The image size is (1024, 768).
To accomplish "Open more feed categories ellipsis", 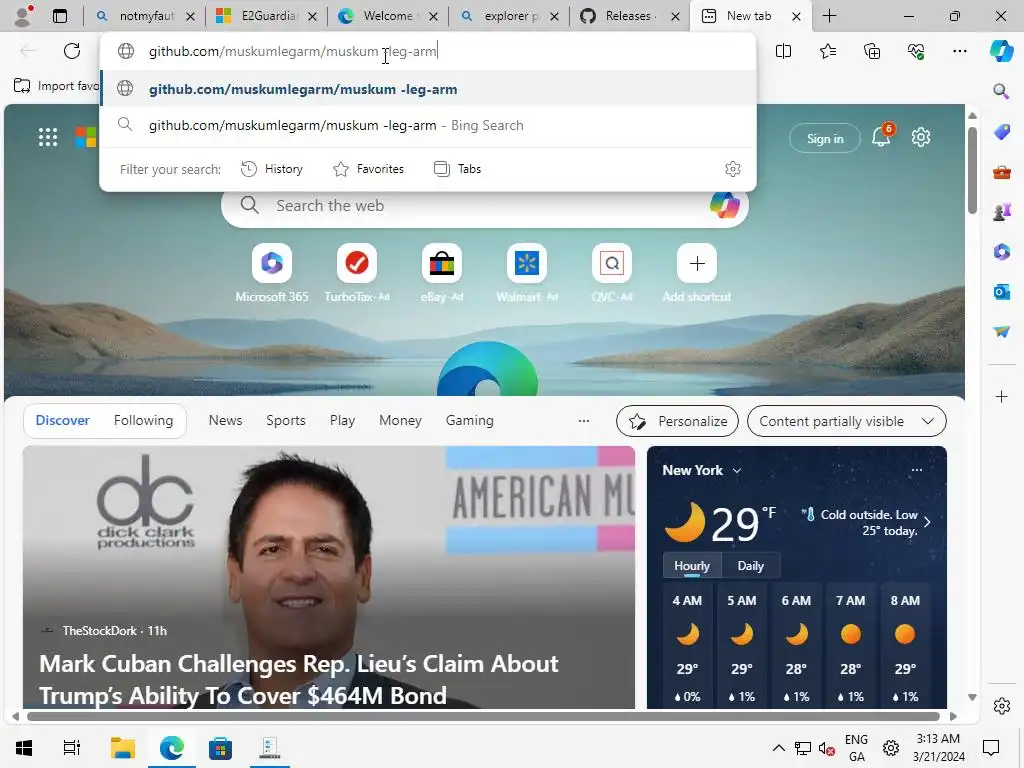I will pyautogui.click(x=584, y=421).
